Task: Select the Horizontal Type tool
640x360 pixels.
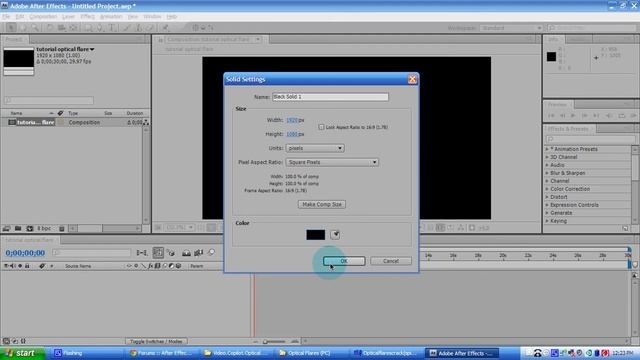Action: click(x=112, y=28)
